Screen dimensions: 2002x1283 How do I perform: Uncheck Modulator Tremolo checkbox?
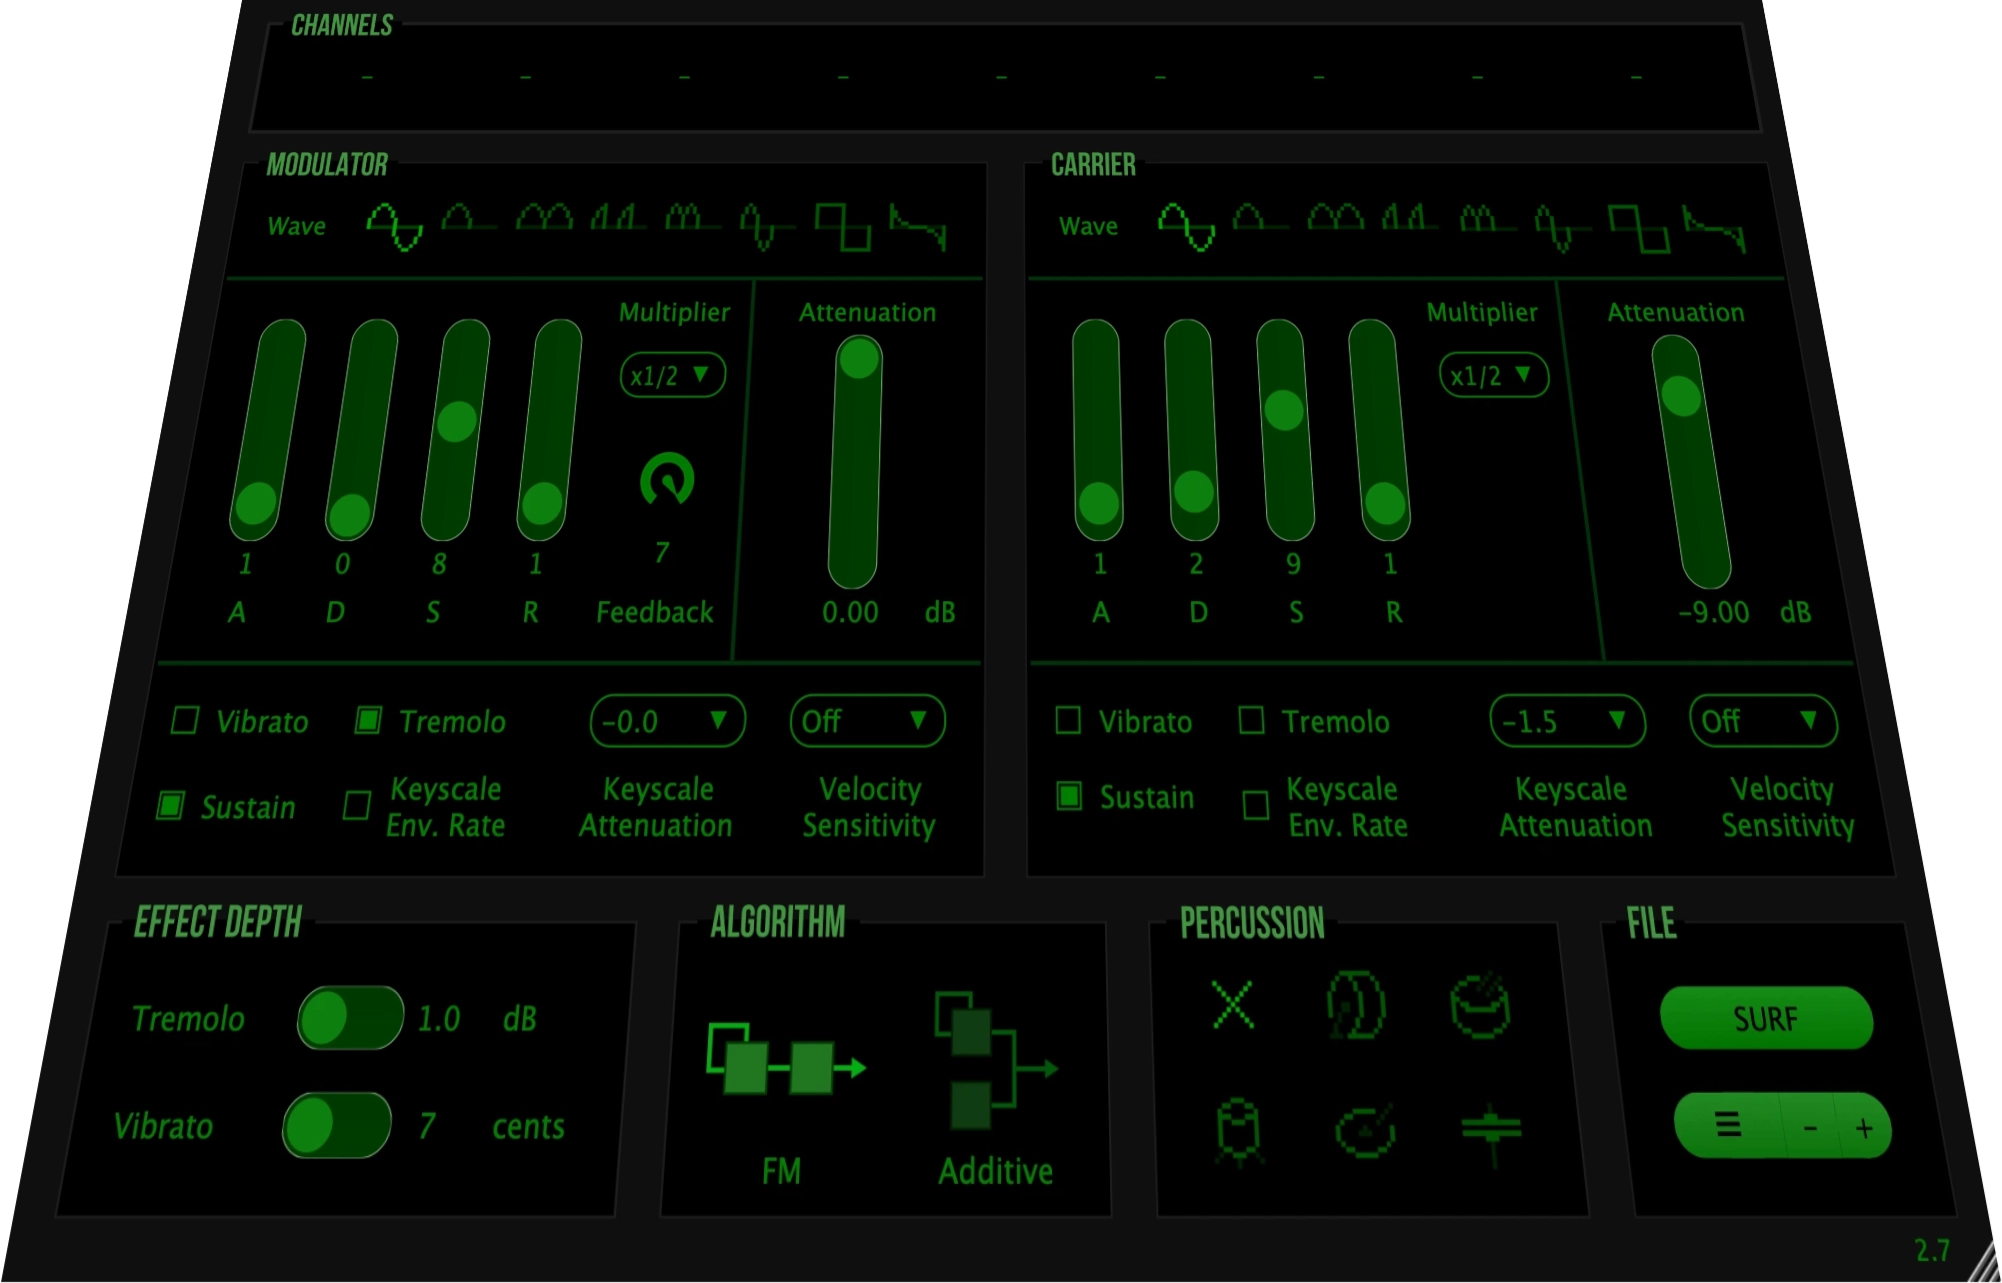pos(368,721)
